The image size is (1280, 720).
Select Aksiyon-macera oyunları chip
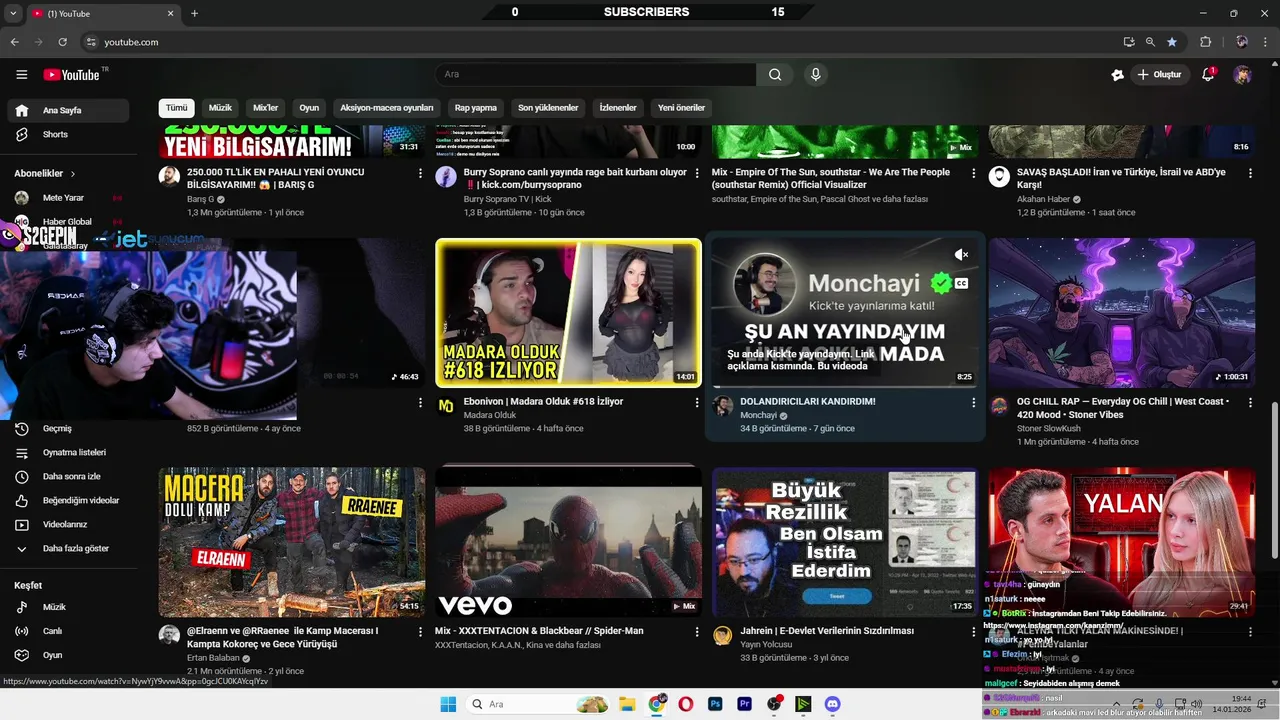[387, 108]
